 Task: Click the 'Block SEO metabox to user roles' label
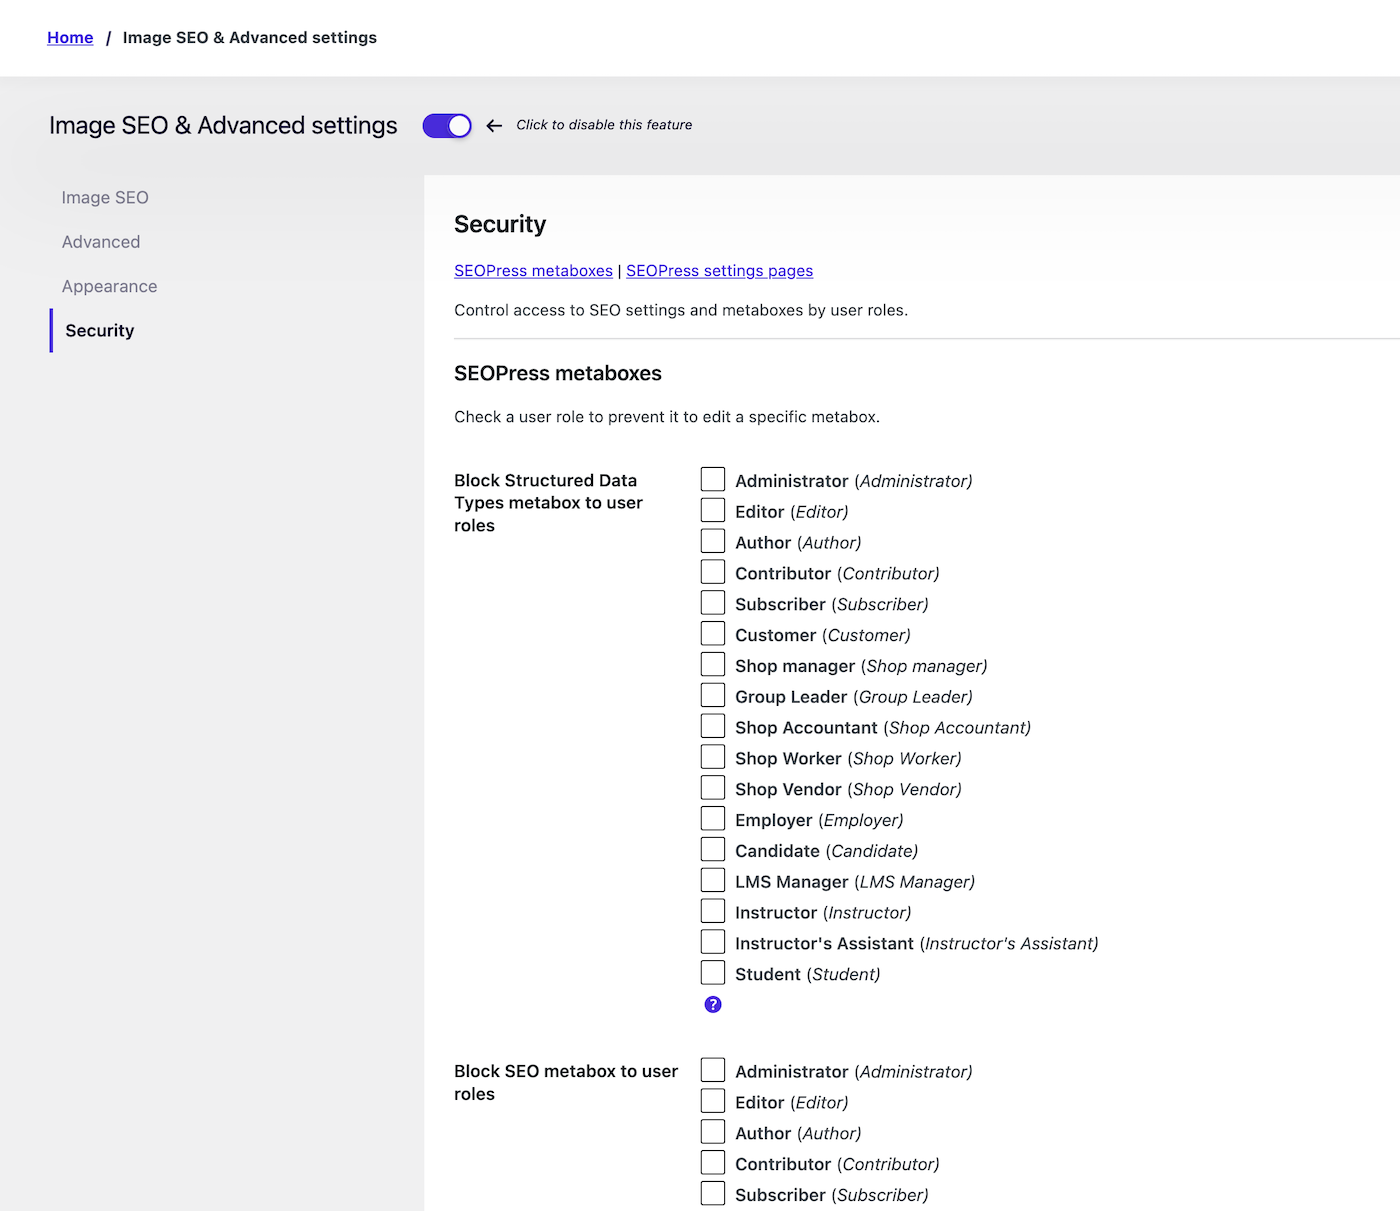[x=566, y=1082]
